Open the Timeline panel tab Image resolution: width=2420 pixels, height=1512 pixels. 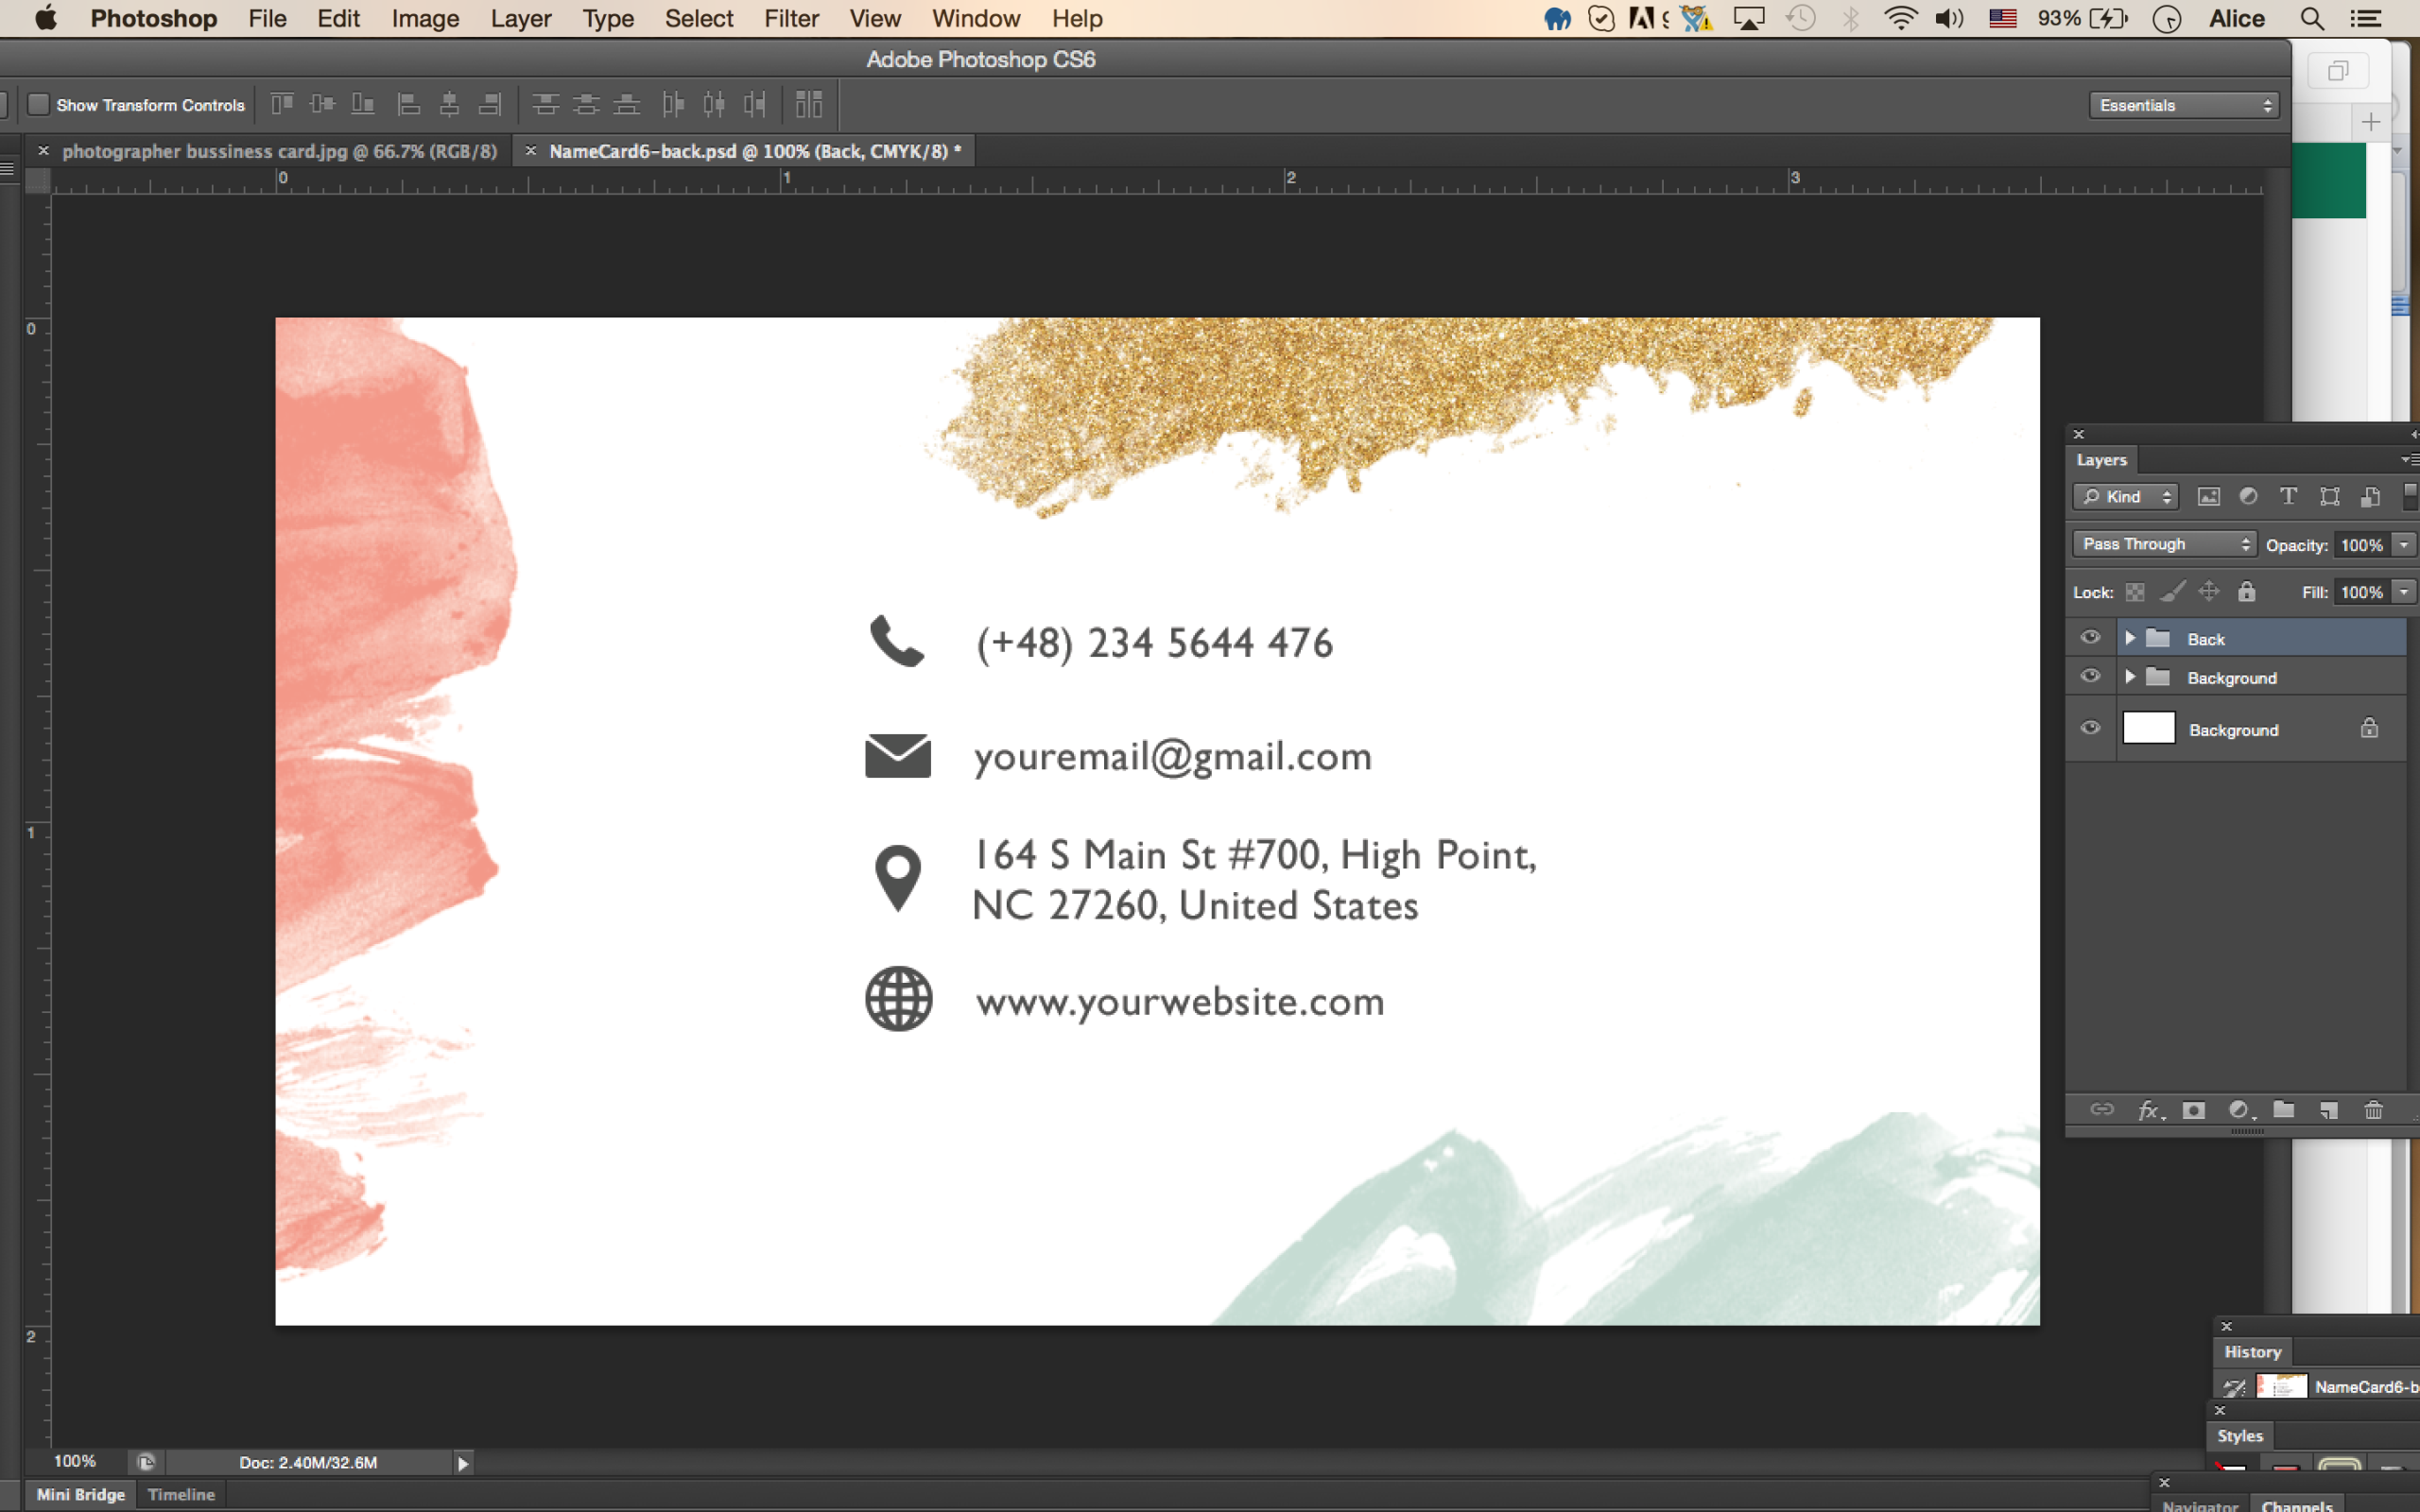[181, 1494]
